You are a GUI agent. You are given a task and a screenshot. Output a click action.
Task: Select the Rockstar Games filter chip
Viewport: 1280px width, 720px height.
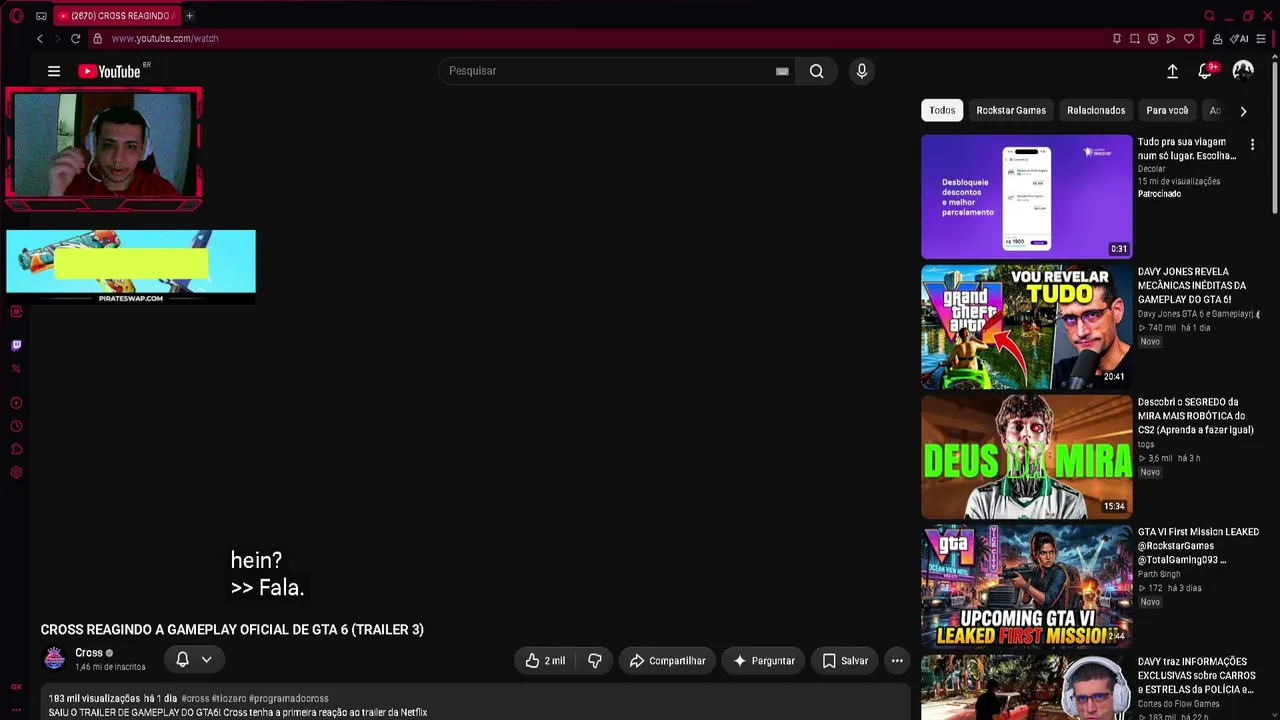(1011, 110)
